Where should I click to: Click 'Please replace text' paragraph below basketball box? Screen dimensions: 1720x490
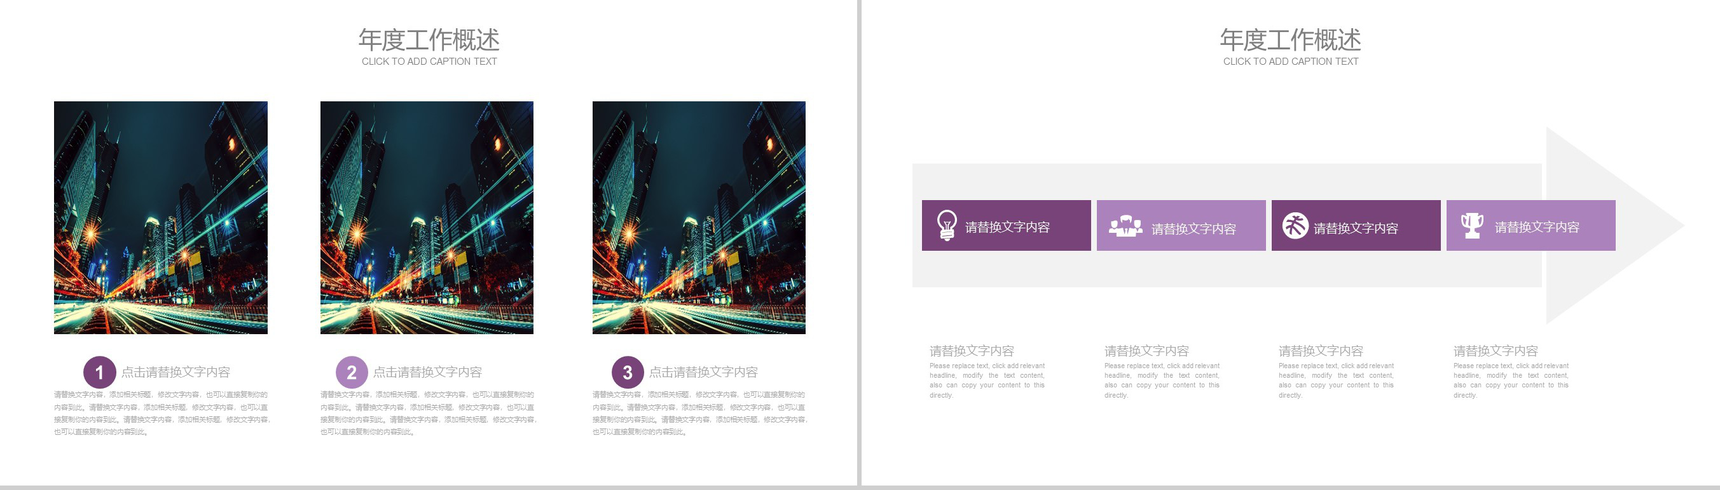click(x=1336, y=380)
